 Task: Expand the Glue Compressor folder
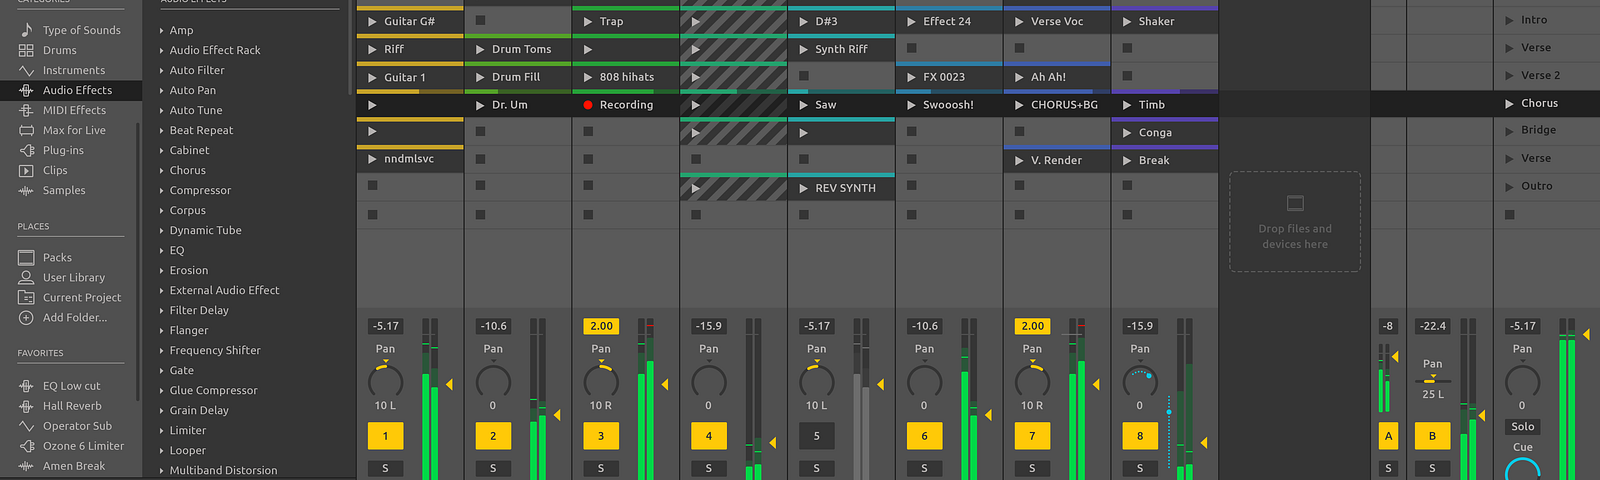(x=161, y=391)
